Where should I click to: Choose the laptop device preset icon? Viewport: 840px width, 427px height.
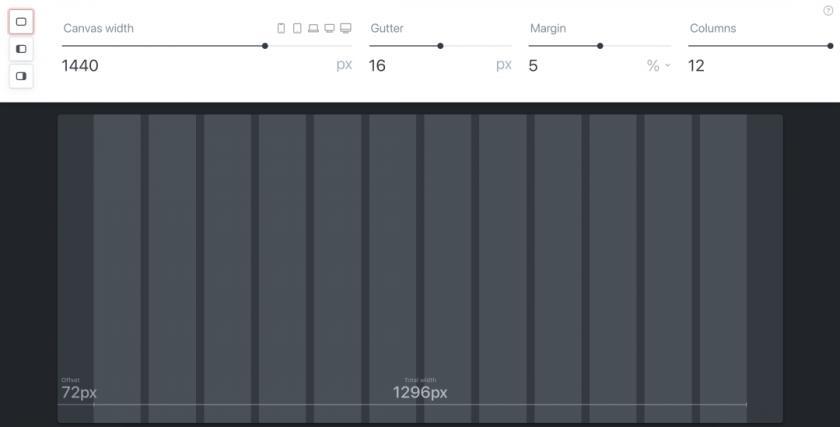313,28
